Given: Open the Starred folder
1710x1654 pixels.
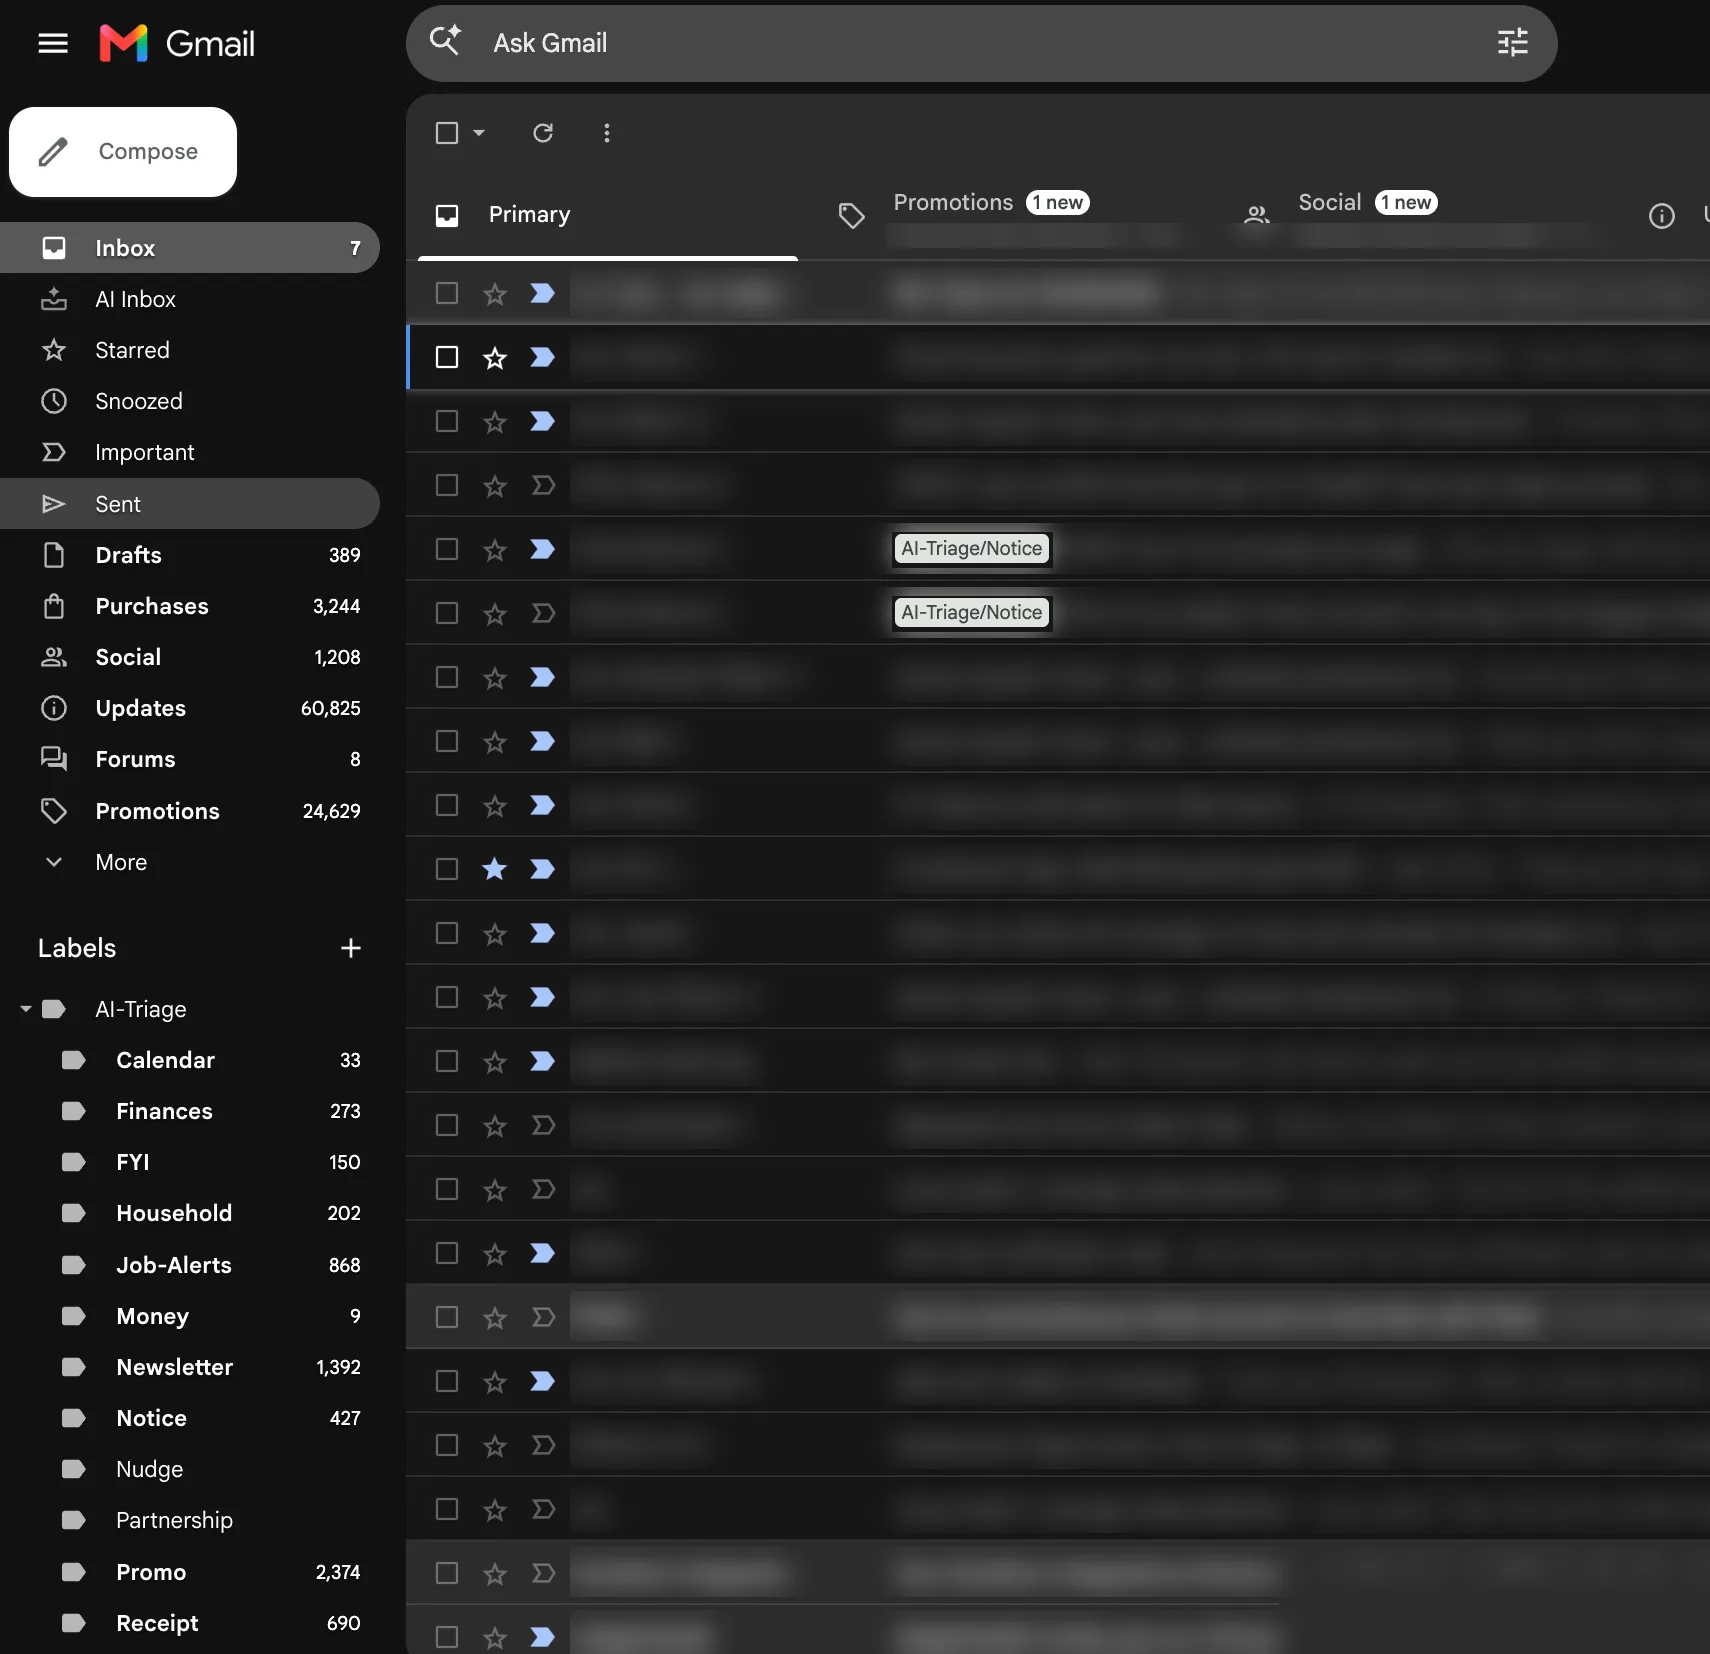Looking at the screenshot, I should 190,350.
